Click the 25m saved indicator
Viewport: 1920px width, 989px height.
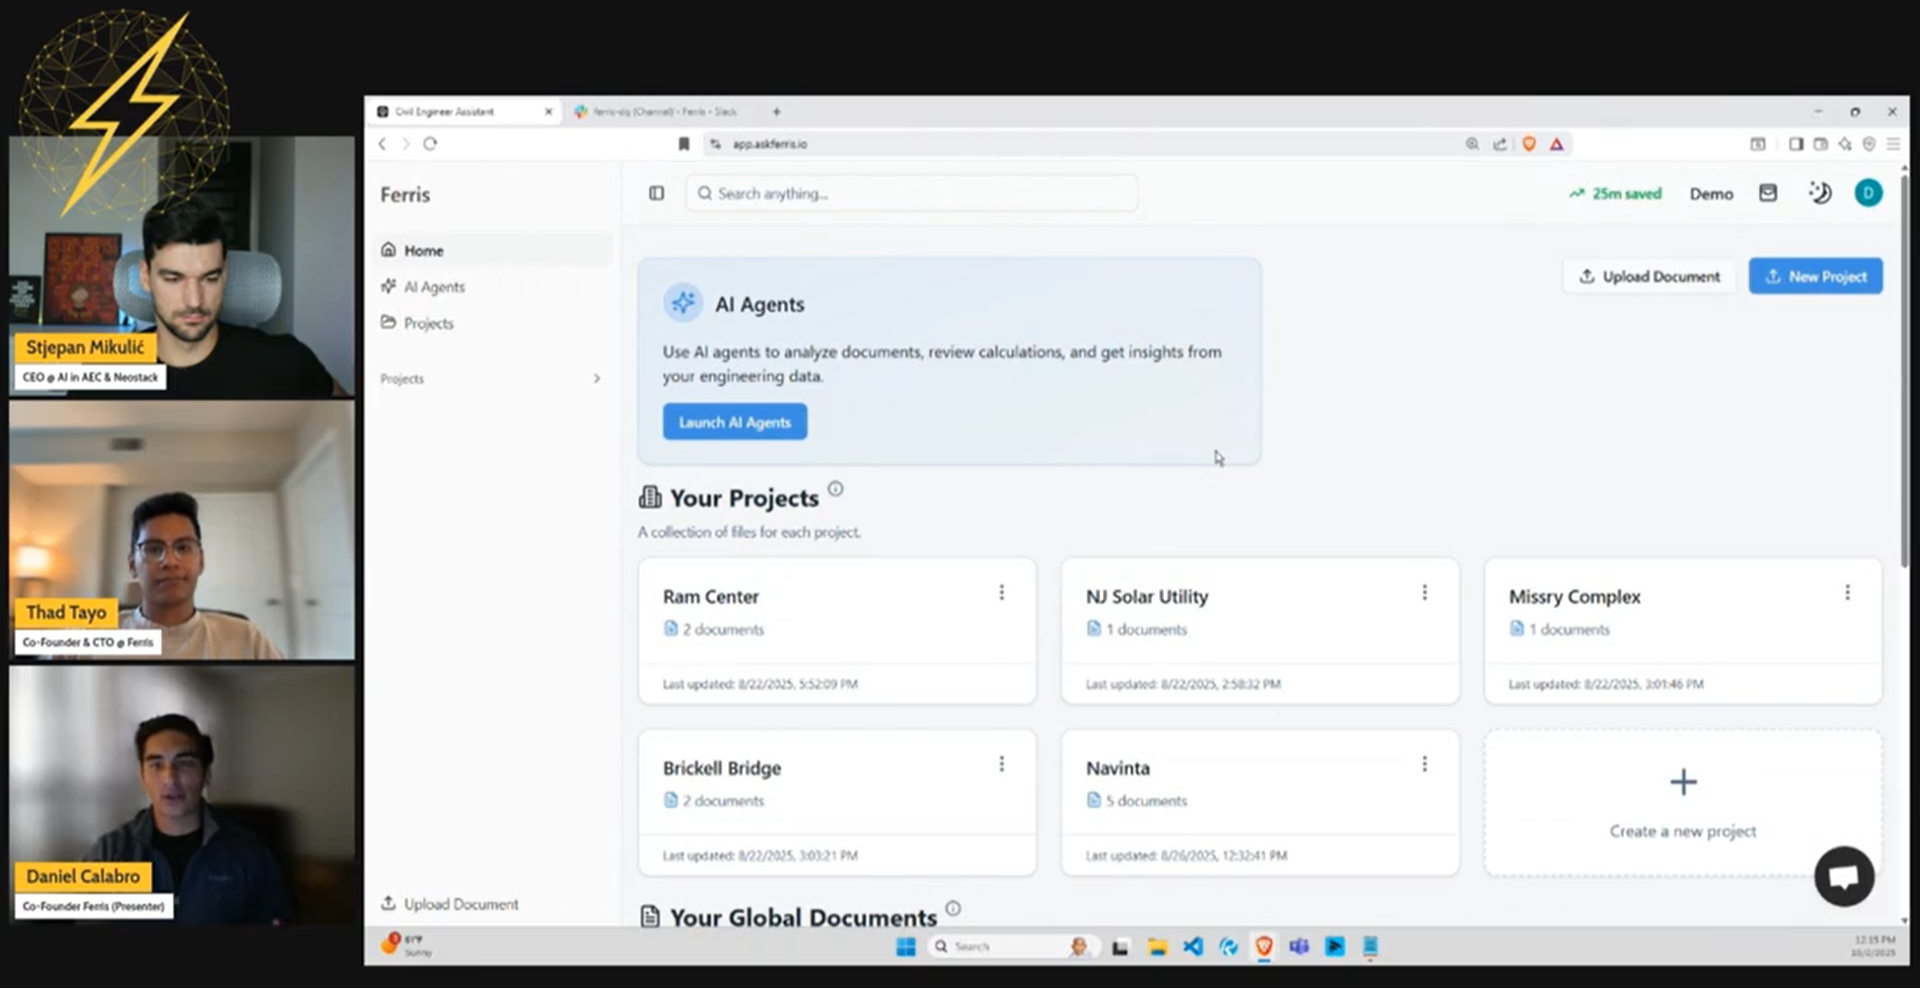pyautogui.click(x=1615, y=194)
